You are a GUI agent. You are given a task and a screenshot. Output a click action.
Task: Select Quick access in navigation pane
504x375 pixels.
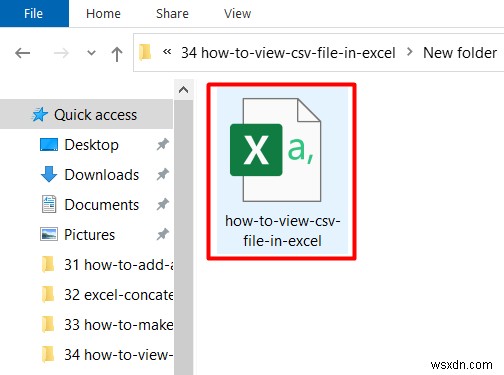point(86,115)
